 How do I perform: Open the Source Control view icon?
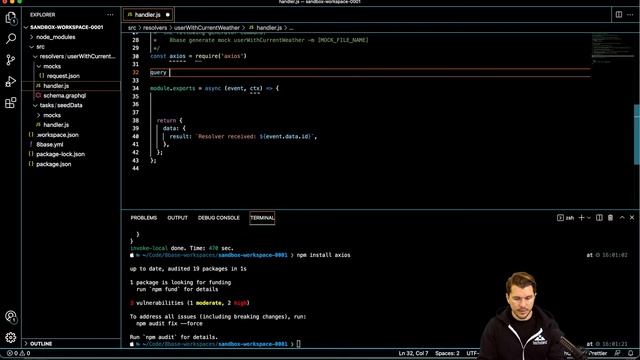tap(11, 60)
